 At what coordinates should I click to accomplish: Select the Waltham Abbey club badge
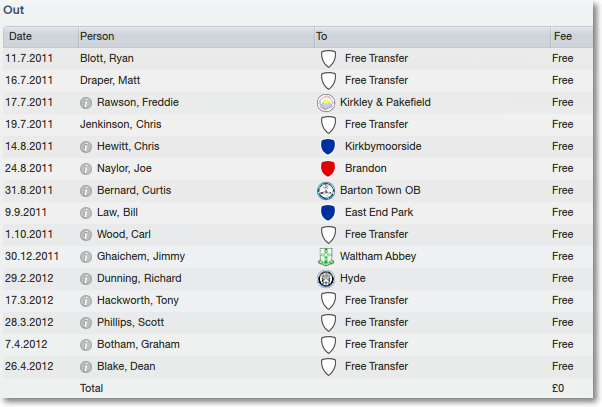pos(326,256)
